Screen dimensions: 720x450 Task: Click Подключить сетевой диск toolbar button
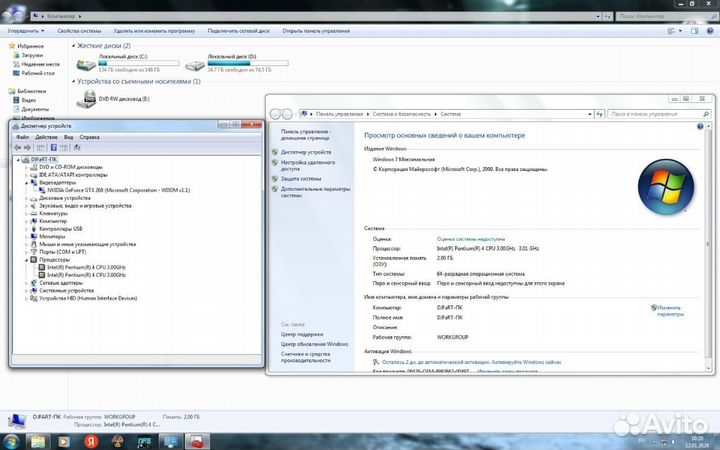tap(238, 31)
